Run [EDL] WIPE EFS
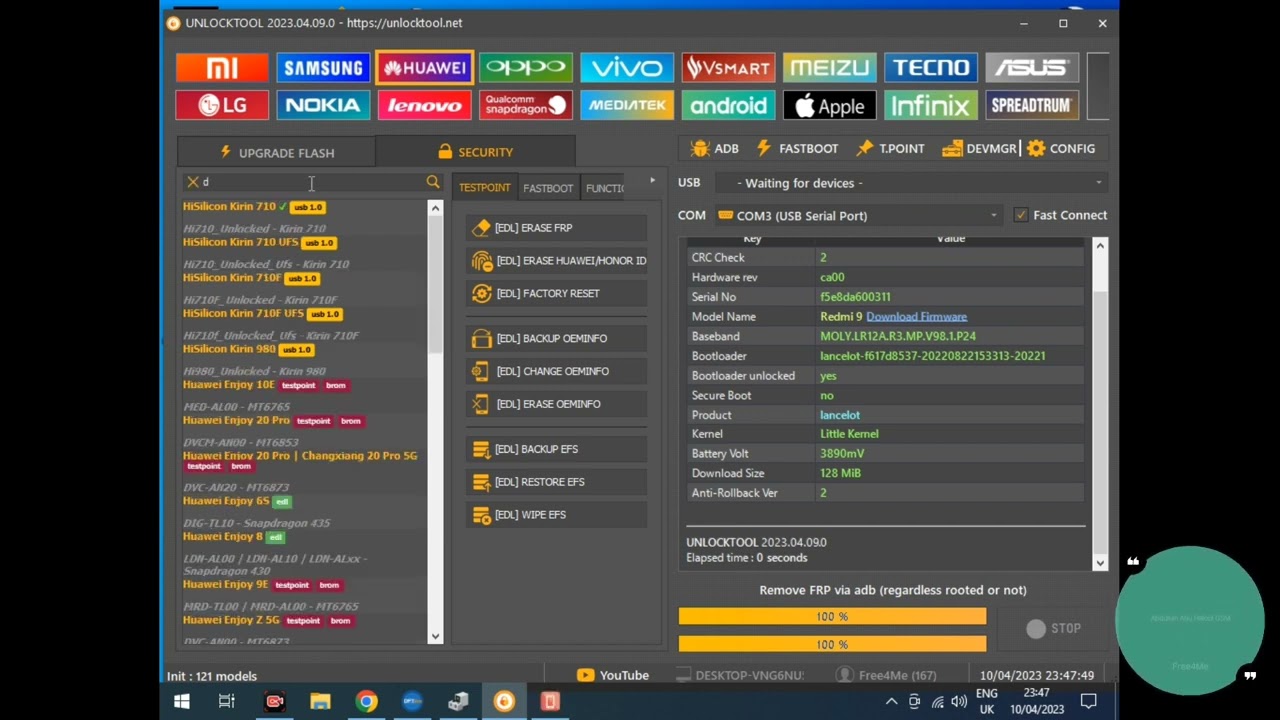This screenshot has width=1280, height=720. point(556,516)
